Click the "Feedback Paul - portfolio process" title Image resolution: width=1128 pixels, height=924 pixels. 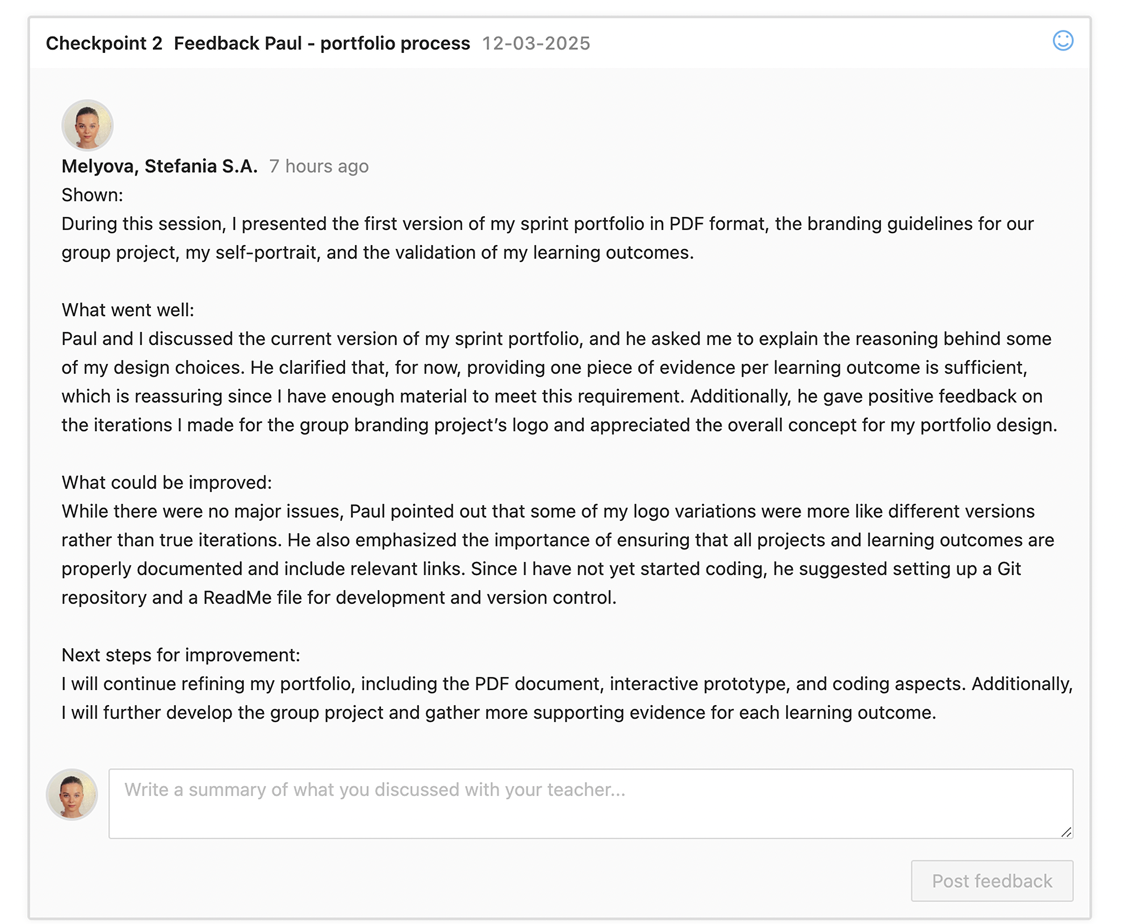coord(322,43)
